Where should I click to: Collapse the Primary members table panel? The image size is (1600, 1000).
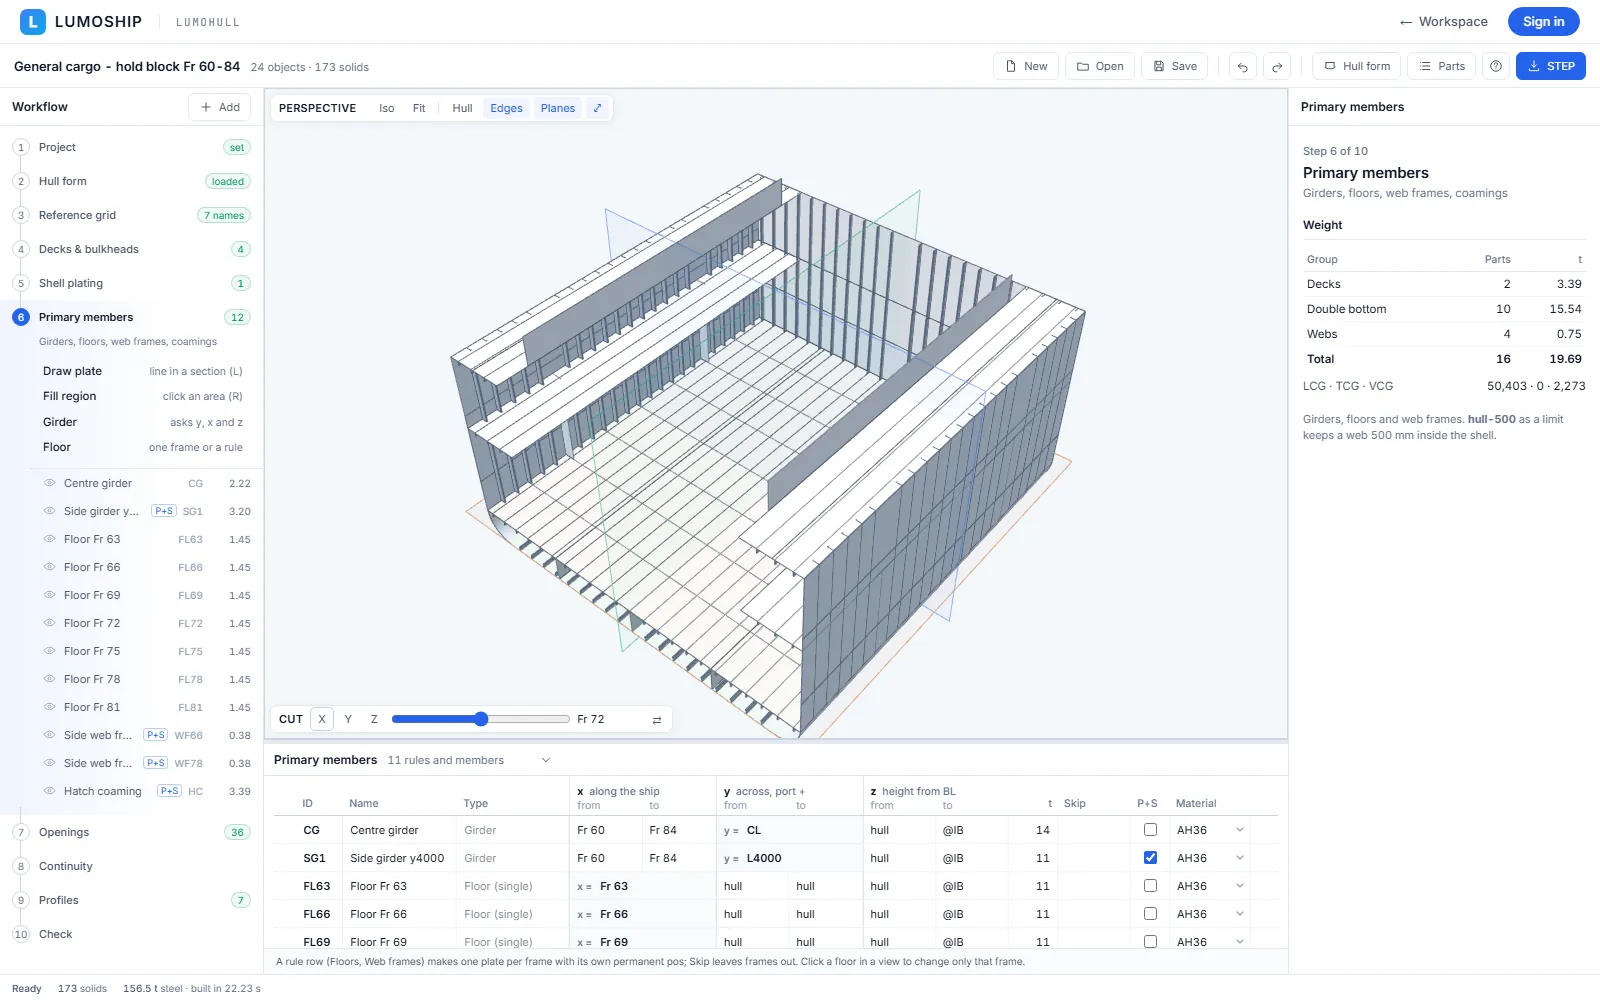546,760
